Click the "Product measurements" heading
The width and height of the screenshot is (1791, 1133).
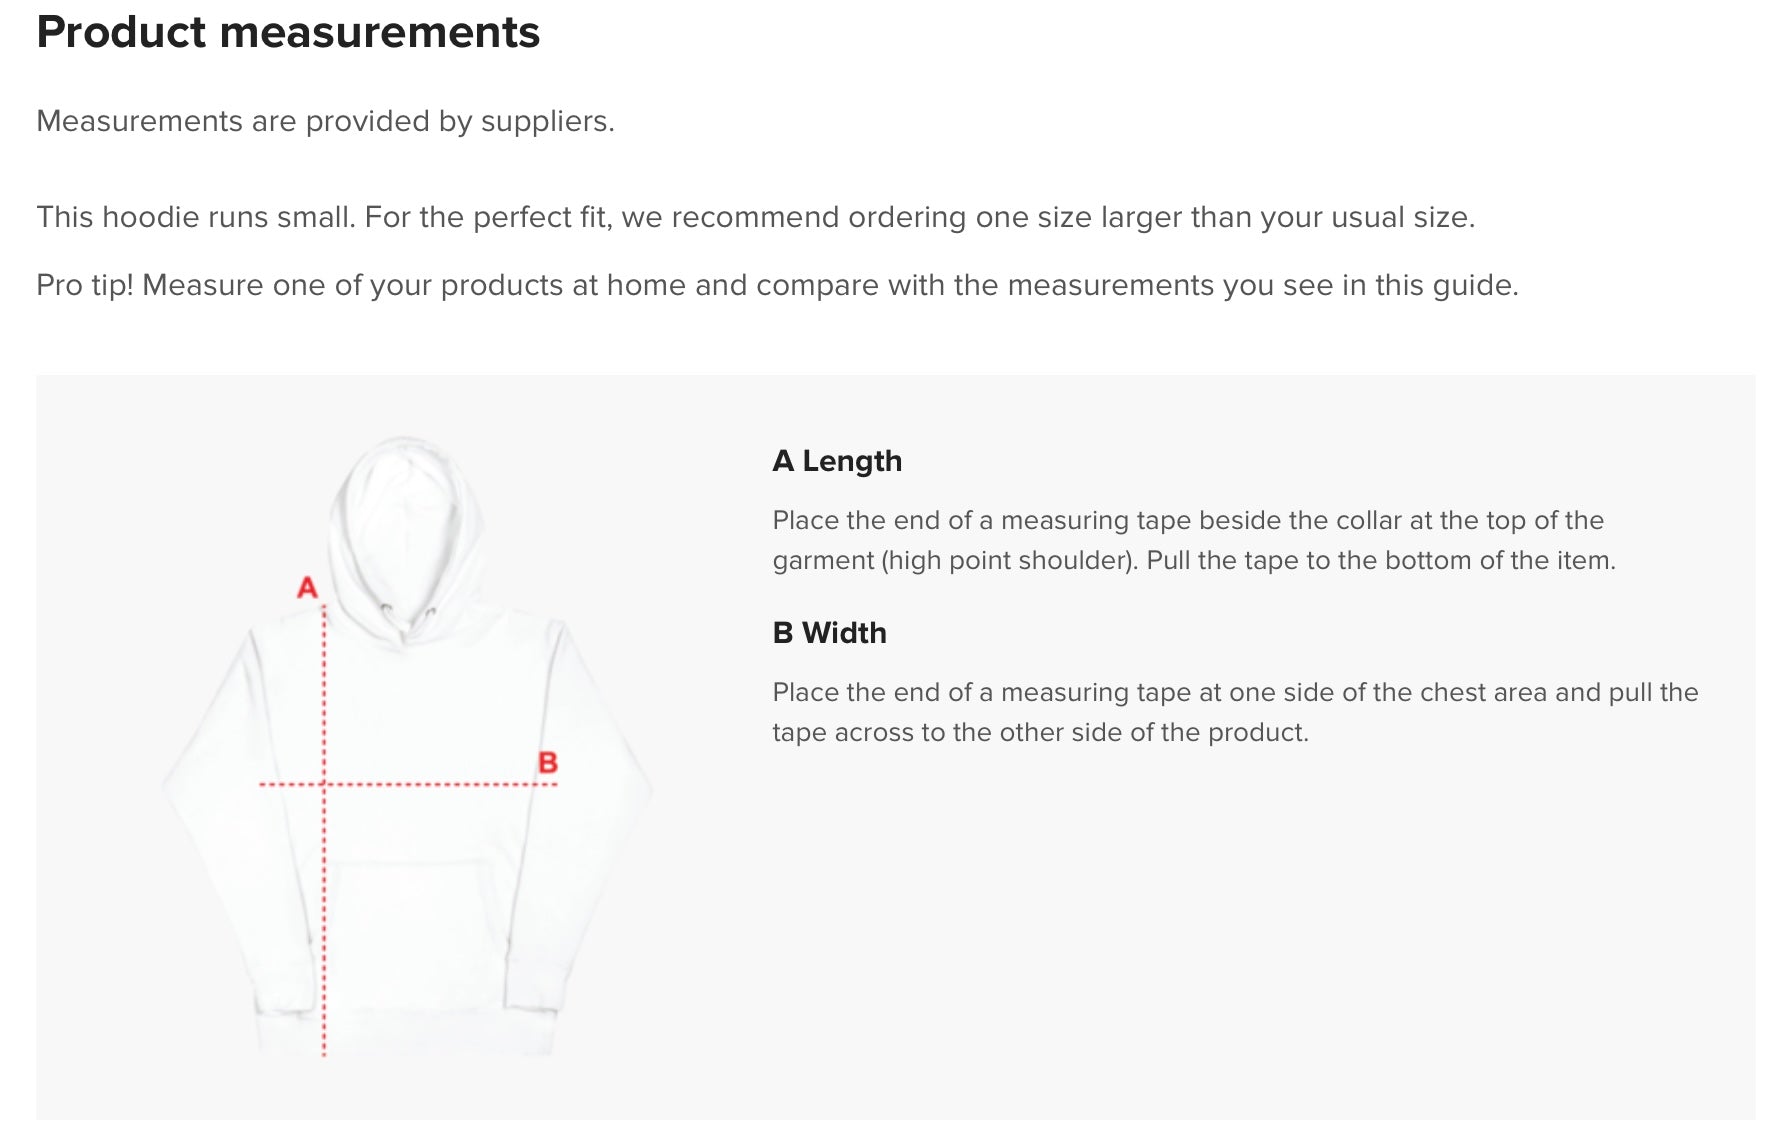[288, 32]
